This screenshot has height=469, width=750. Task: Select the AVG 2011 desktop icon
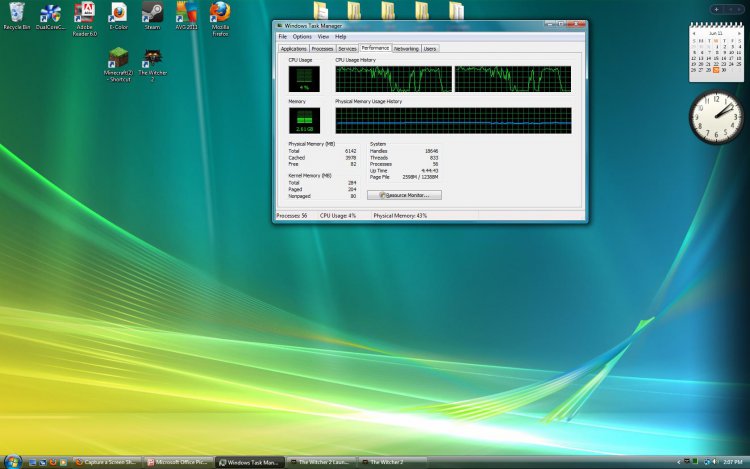[x=187, y=16]
